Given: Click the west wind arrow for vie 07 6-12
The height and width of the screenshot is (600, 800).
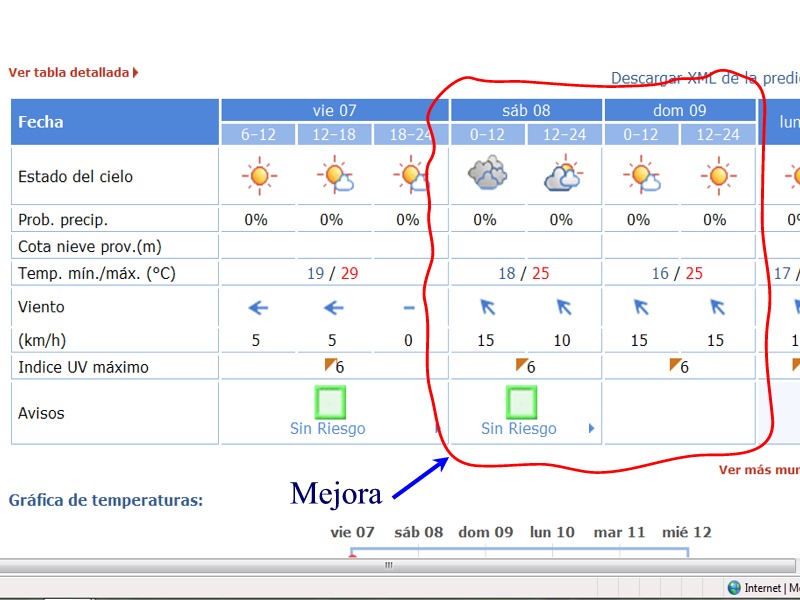Looking at the screenshot, I should [258, 308].
